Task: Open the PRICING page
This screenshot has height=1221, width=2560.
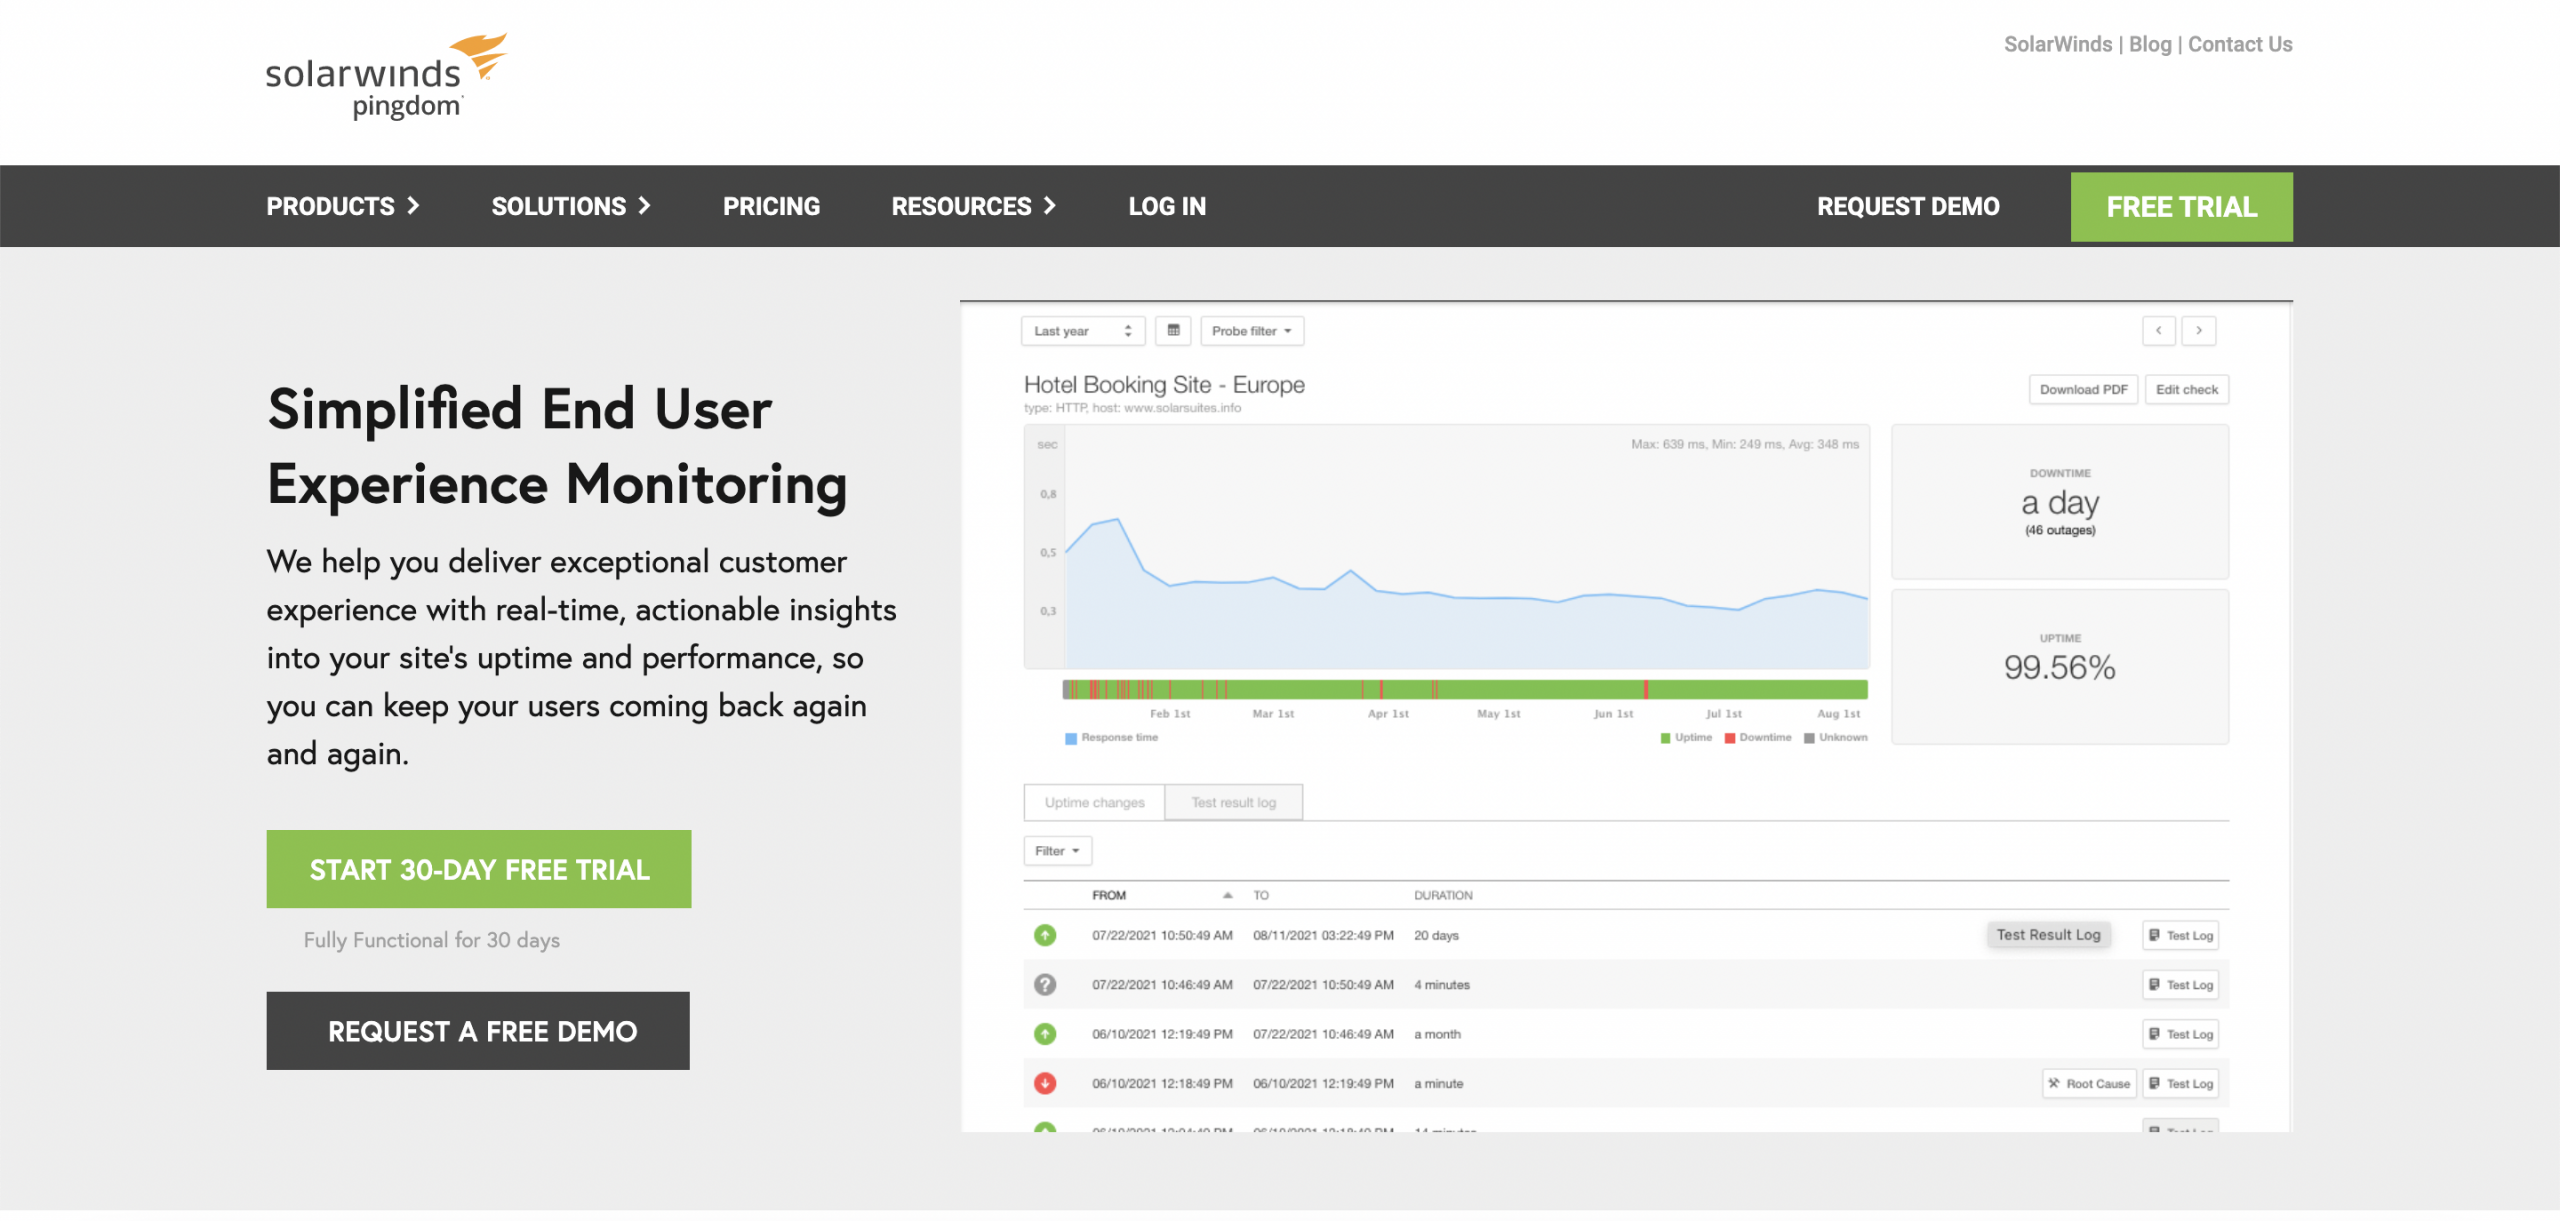Action: (x=771, y=206)
